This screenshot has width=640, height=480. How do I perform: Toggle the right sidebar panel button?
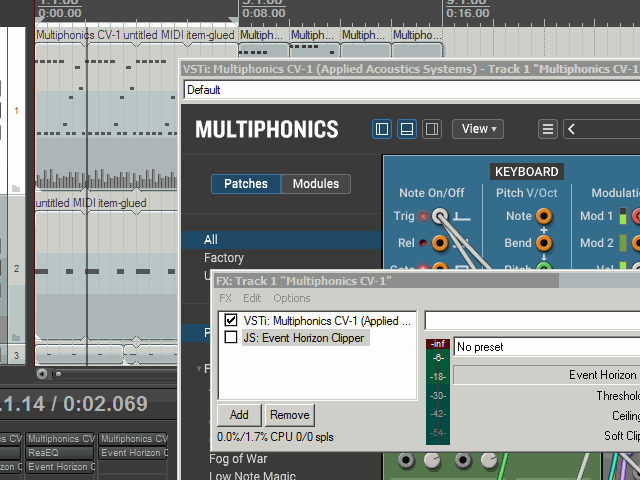point(431,129)
